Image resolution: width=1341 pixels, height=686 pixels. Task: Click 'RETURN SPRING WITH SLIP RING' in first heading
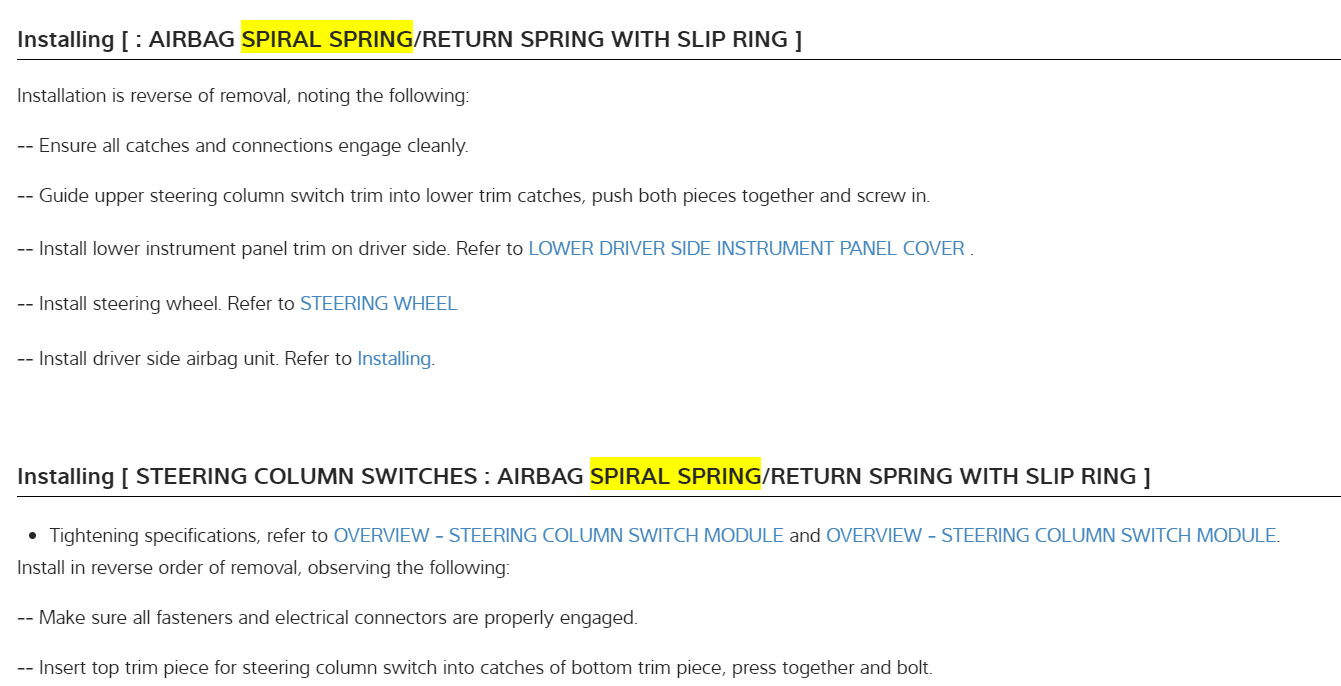coord(605,39)
